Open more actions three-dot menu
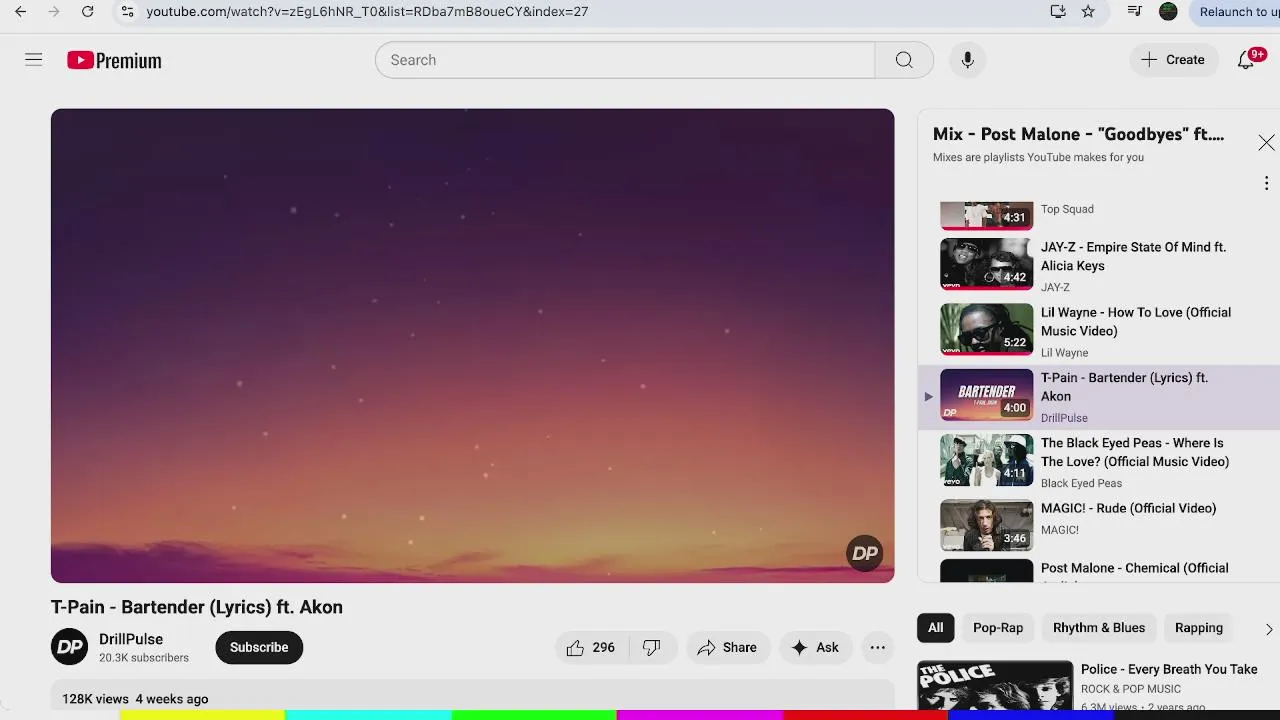 click(877, 647)
